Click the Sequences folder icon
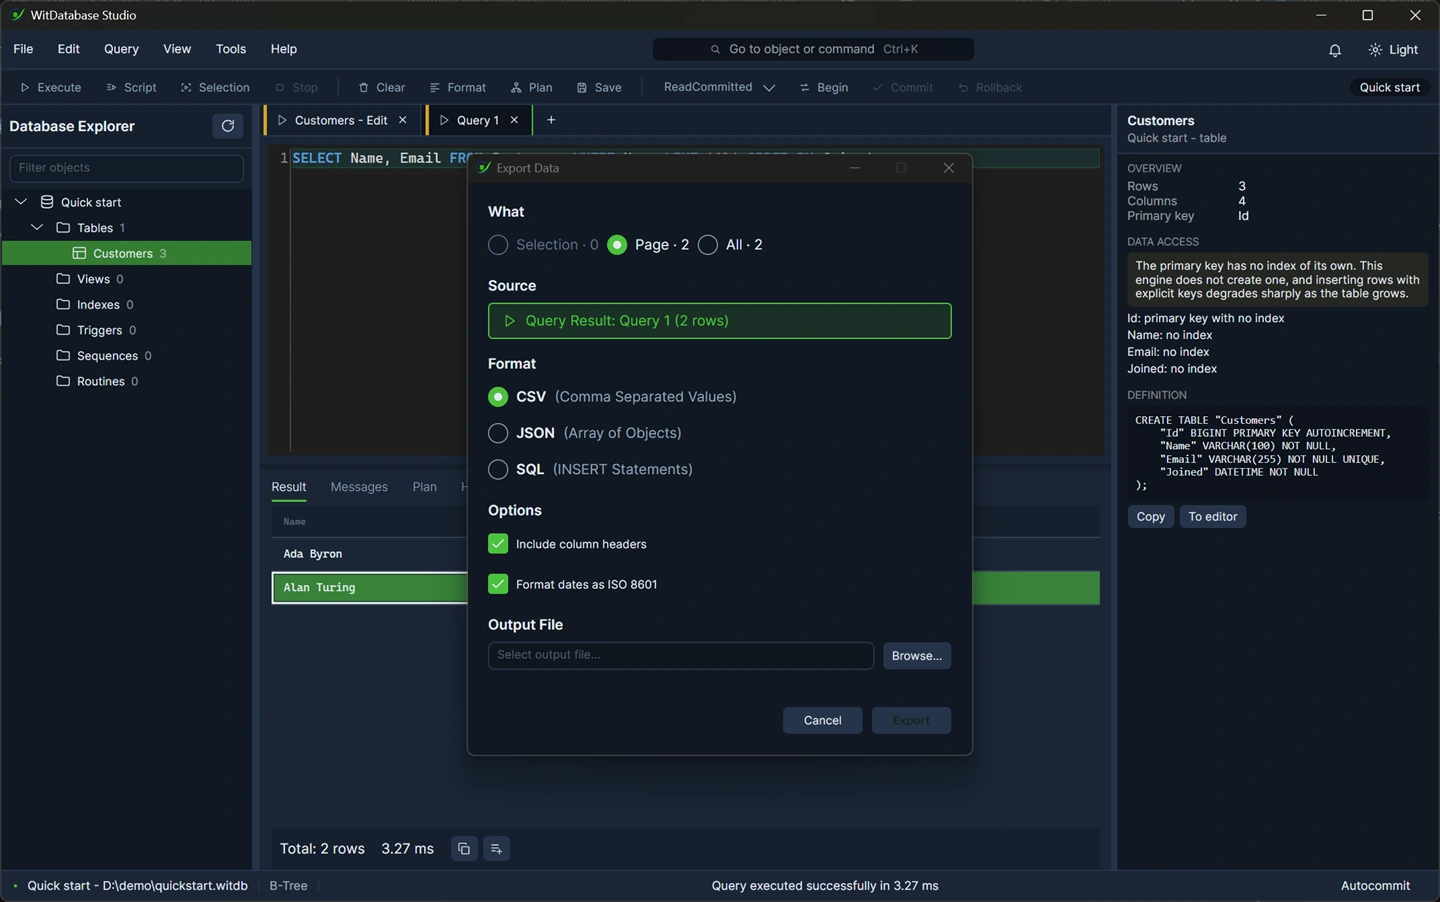This screenshot has height=902, width=1440. tap(63, 355)
